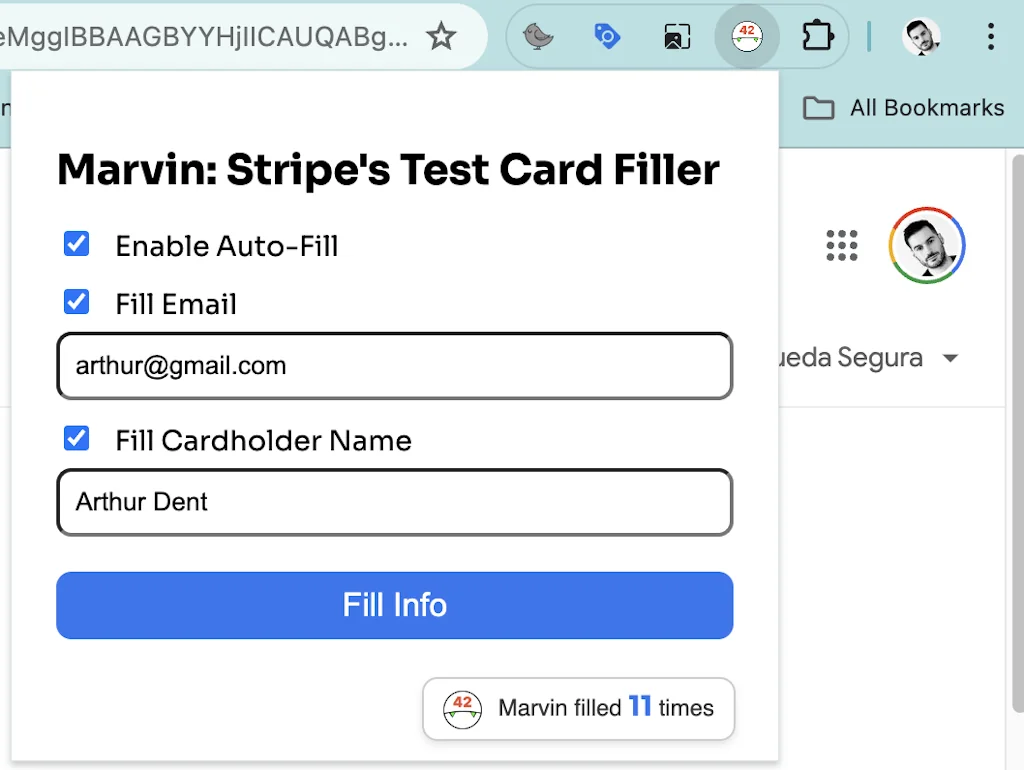1024x770 pixels.
Task: Click the page's vertical scrollbar
Action: 1017,400
